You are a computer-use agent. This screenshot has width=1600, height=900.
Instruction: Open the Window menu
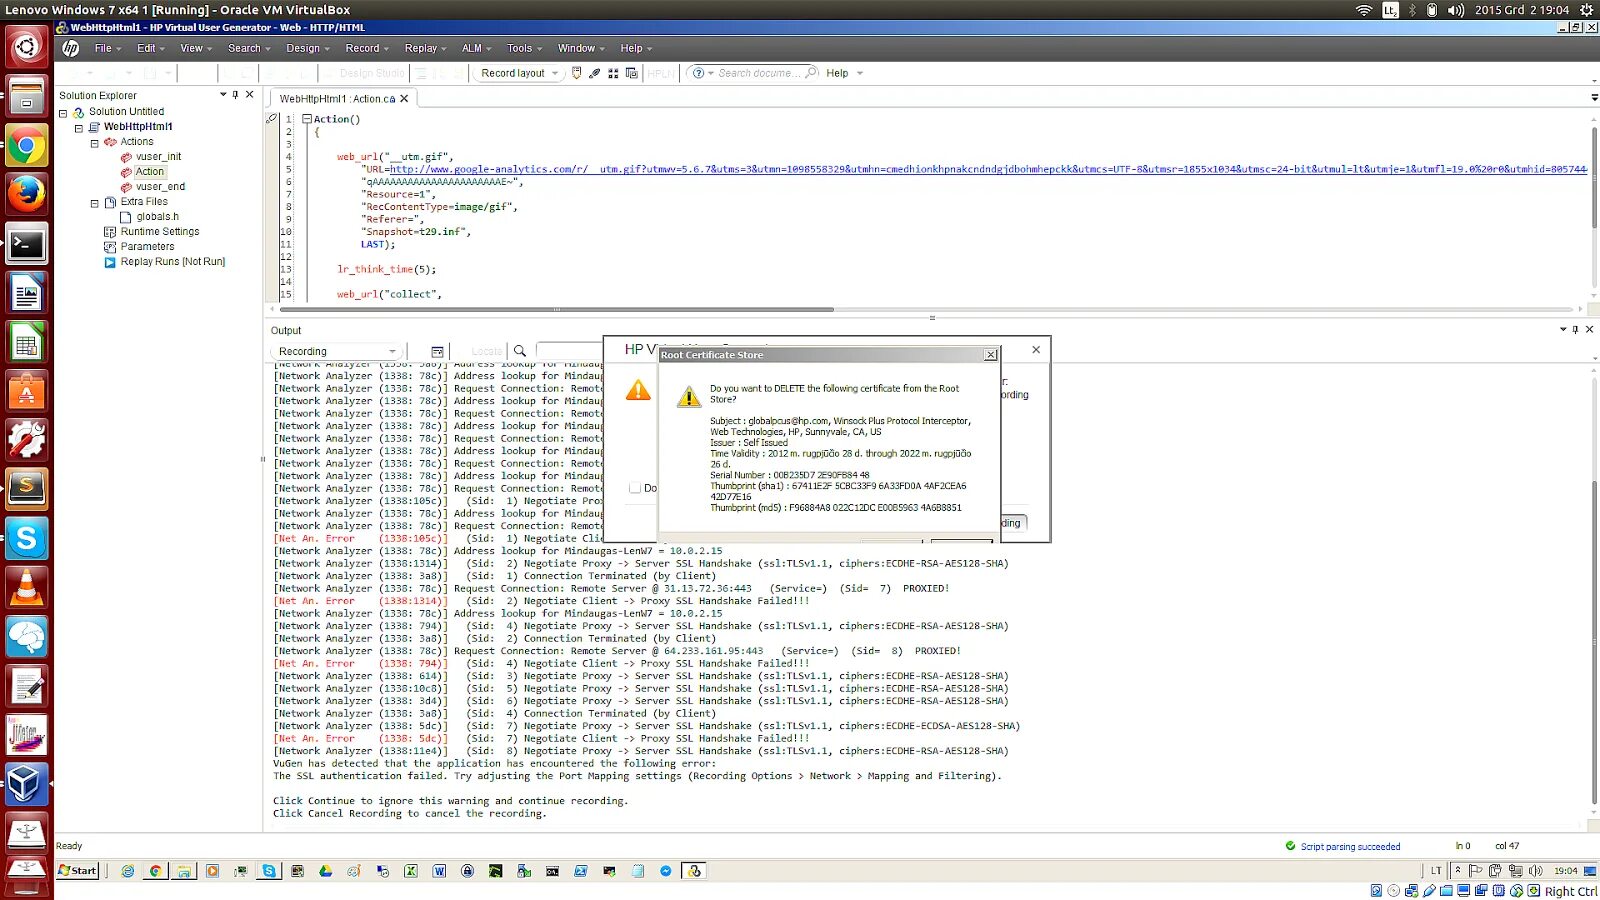pos(580,48)
